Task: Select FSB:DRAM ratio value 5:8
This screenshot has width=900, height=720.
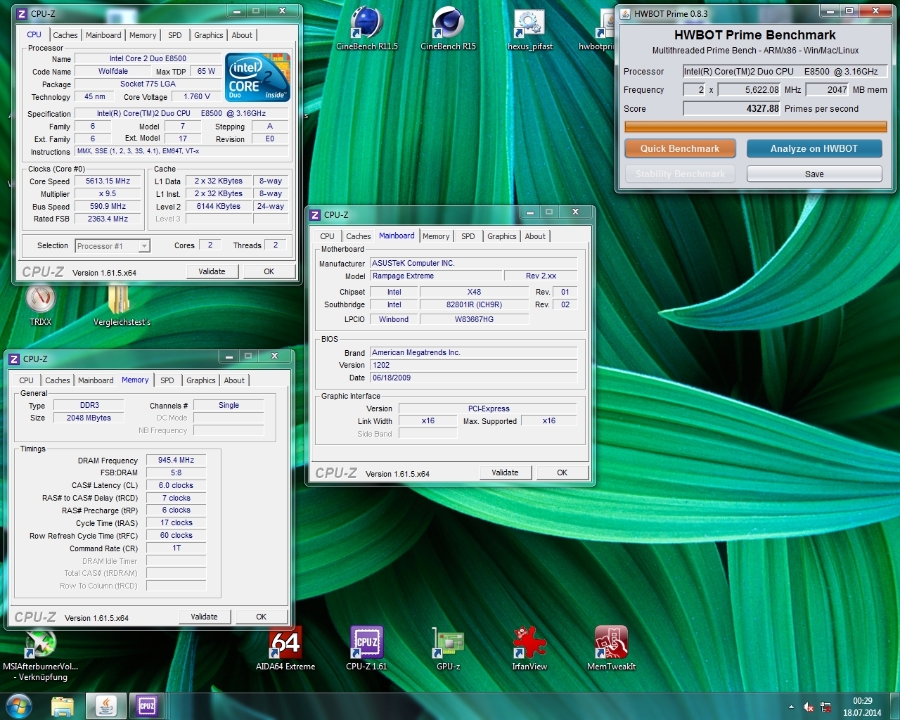Action: click(x=176, y=473)
